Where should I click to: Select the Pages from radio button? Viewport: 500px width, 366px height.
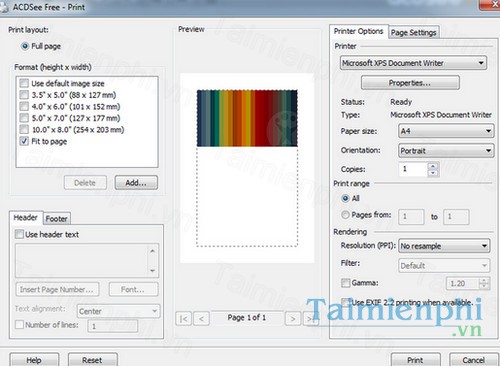345,215
